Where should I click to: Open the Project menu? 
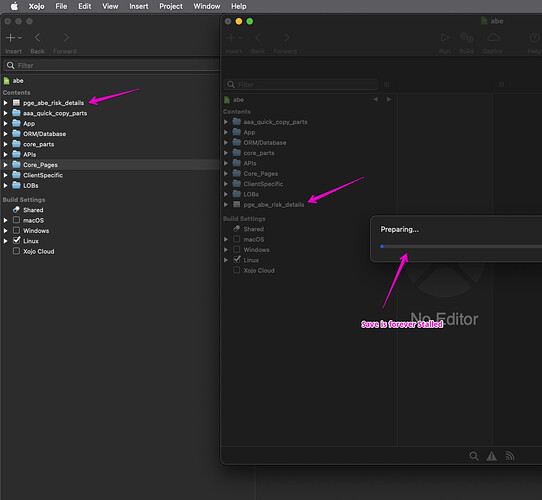coord(171,6)
